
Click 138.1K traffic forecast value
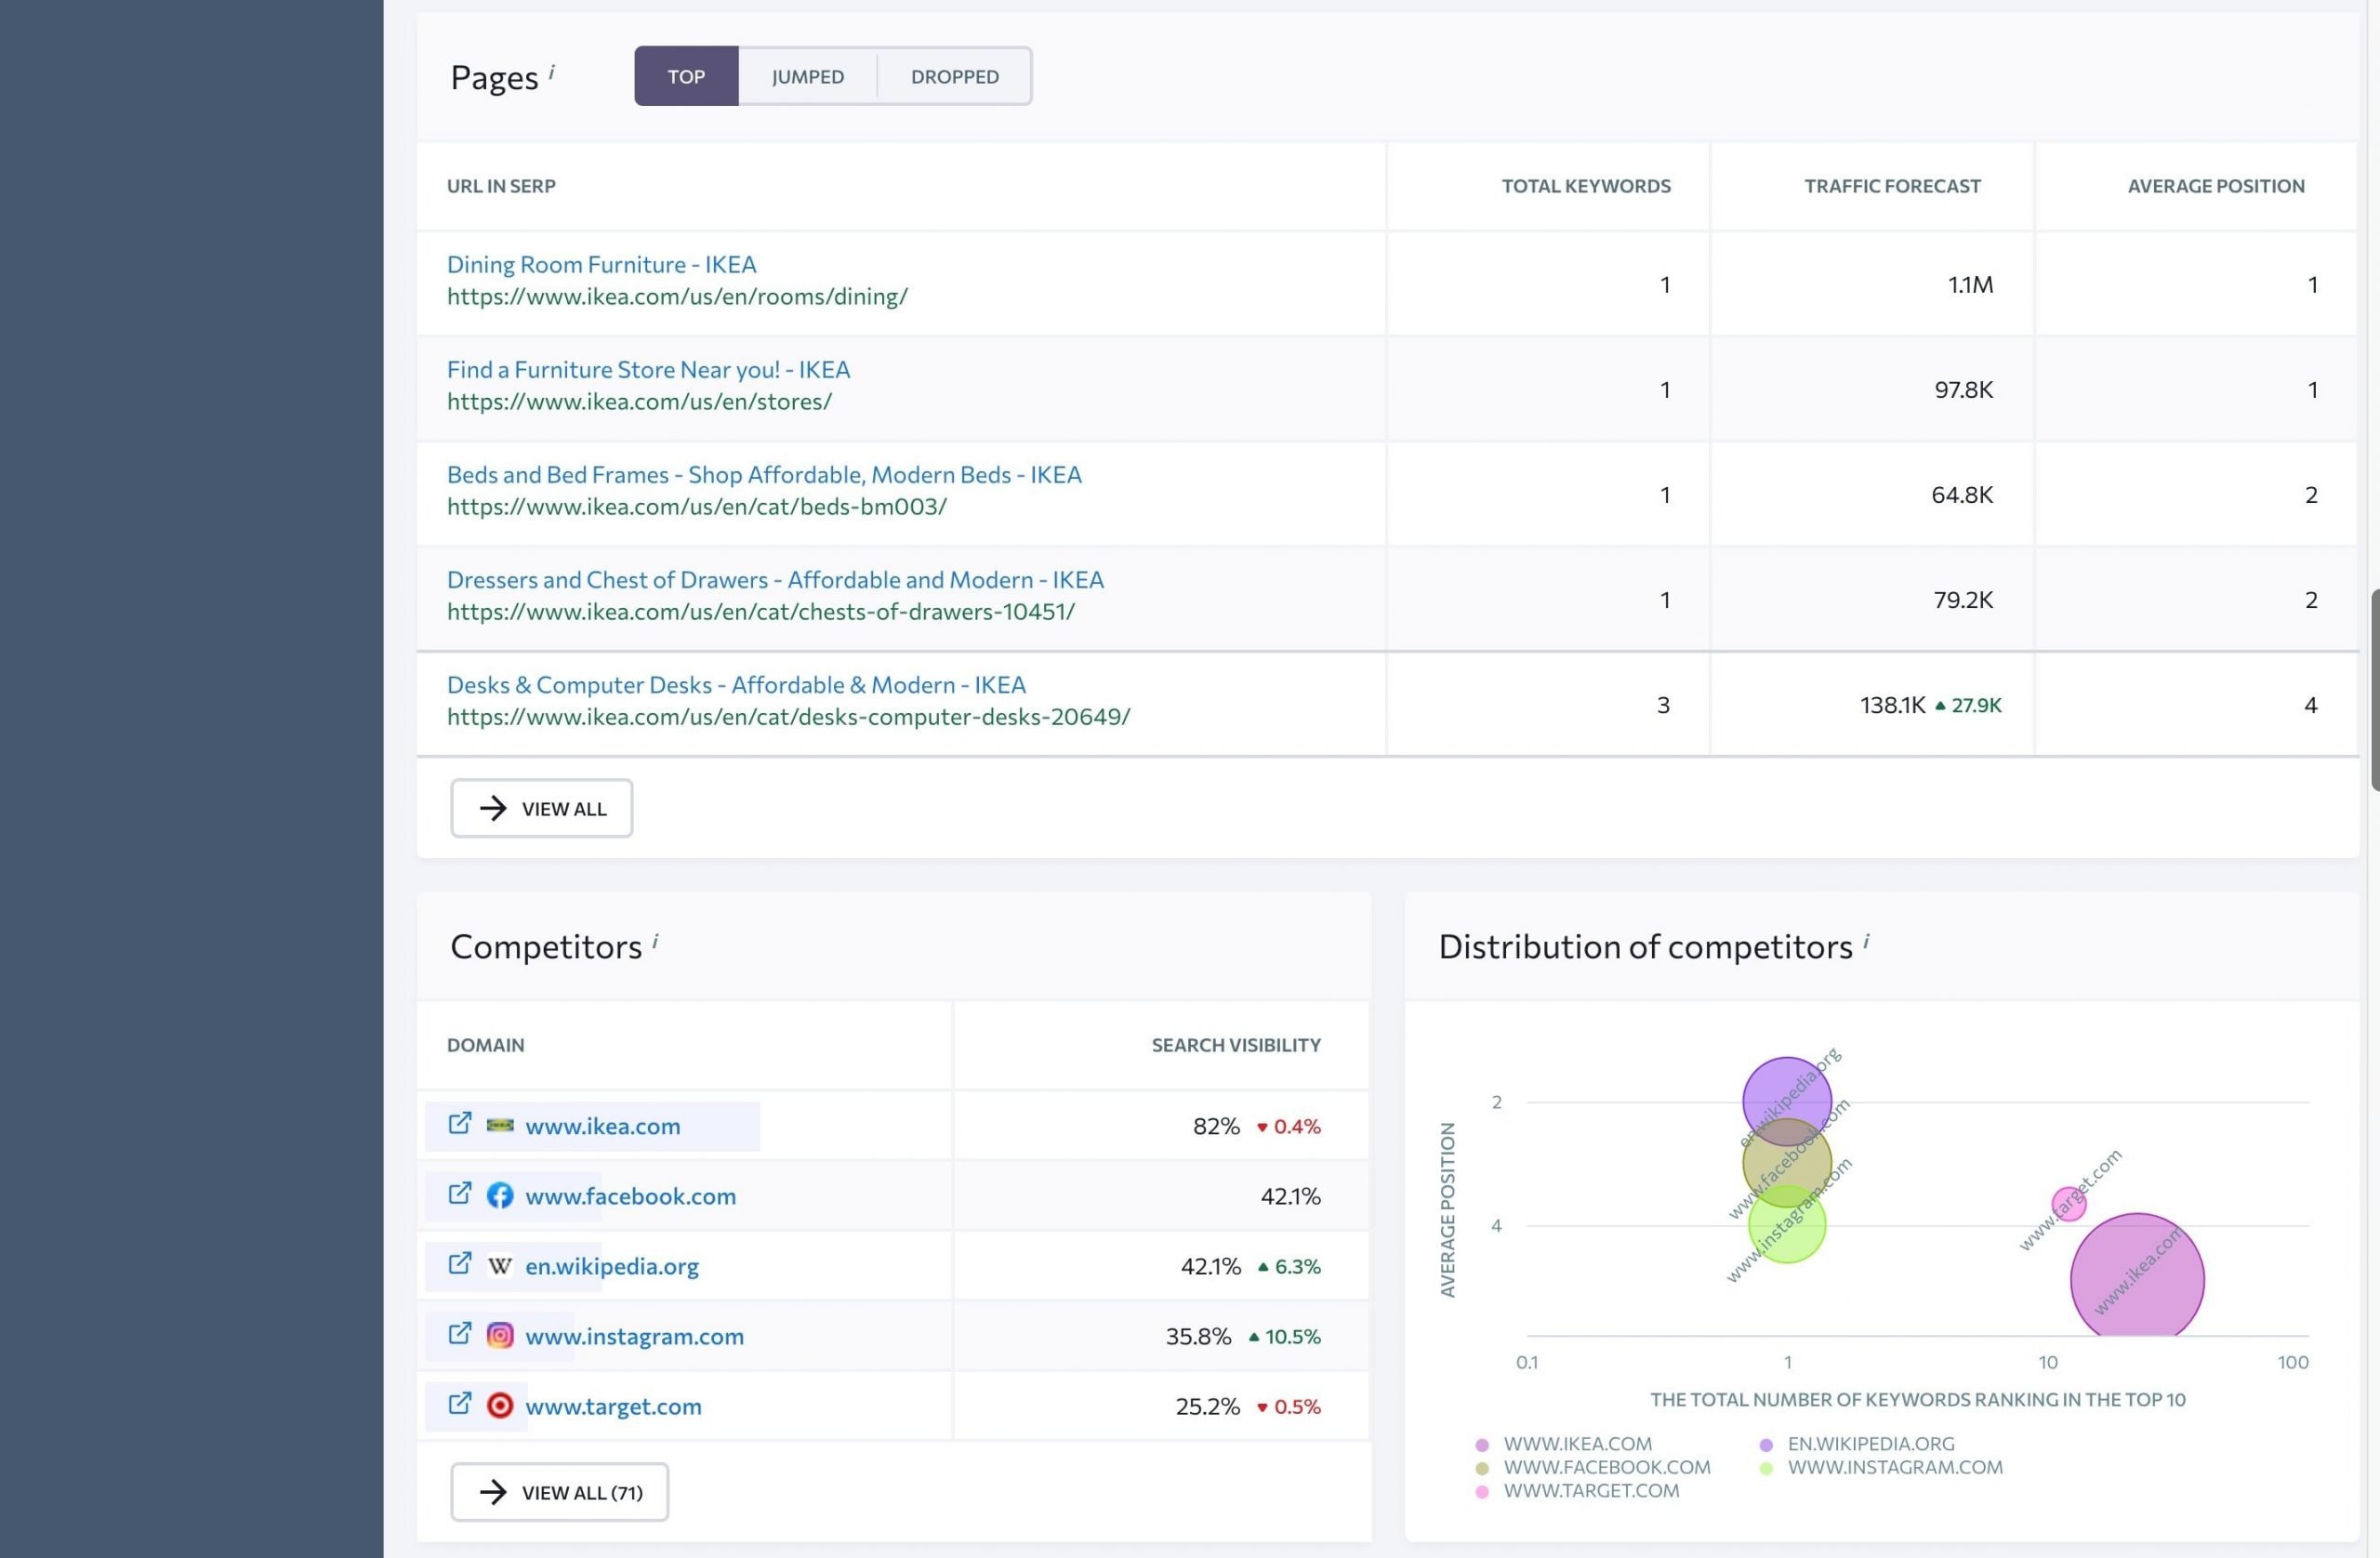(1892, 705)
